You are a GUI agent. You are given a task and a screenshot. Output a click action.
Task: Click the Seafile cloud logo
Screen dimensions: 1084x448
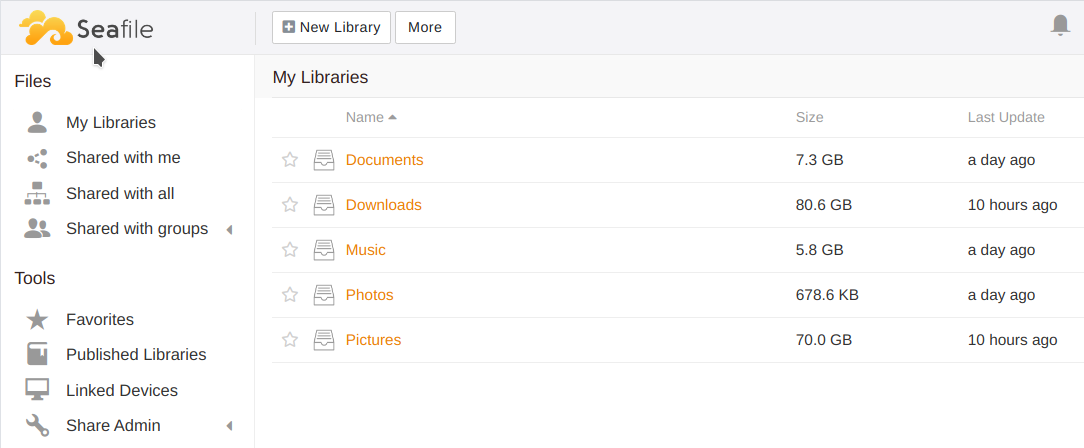click(x=86, y=28)
